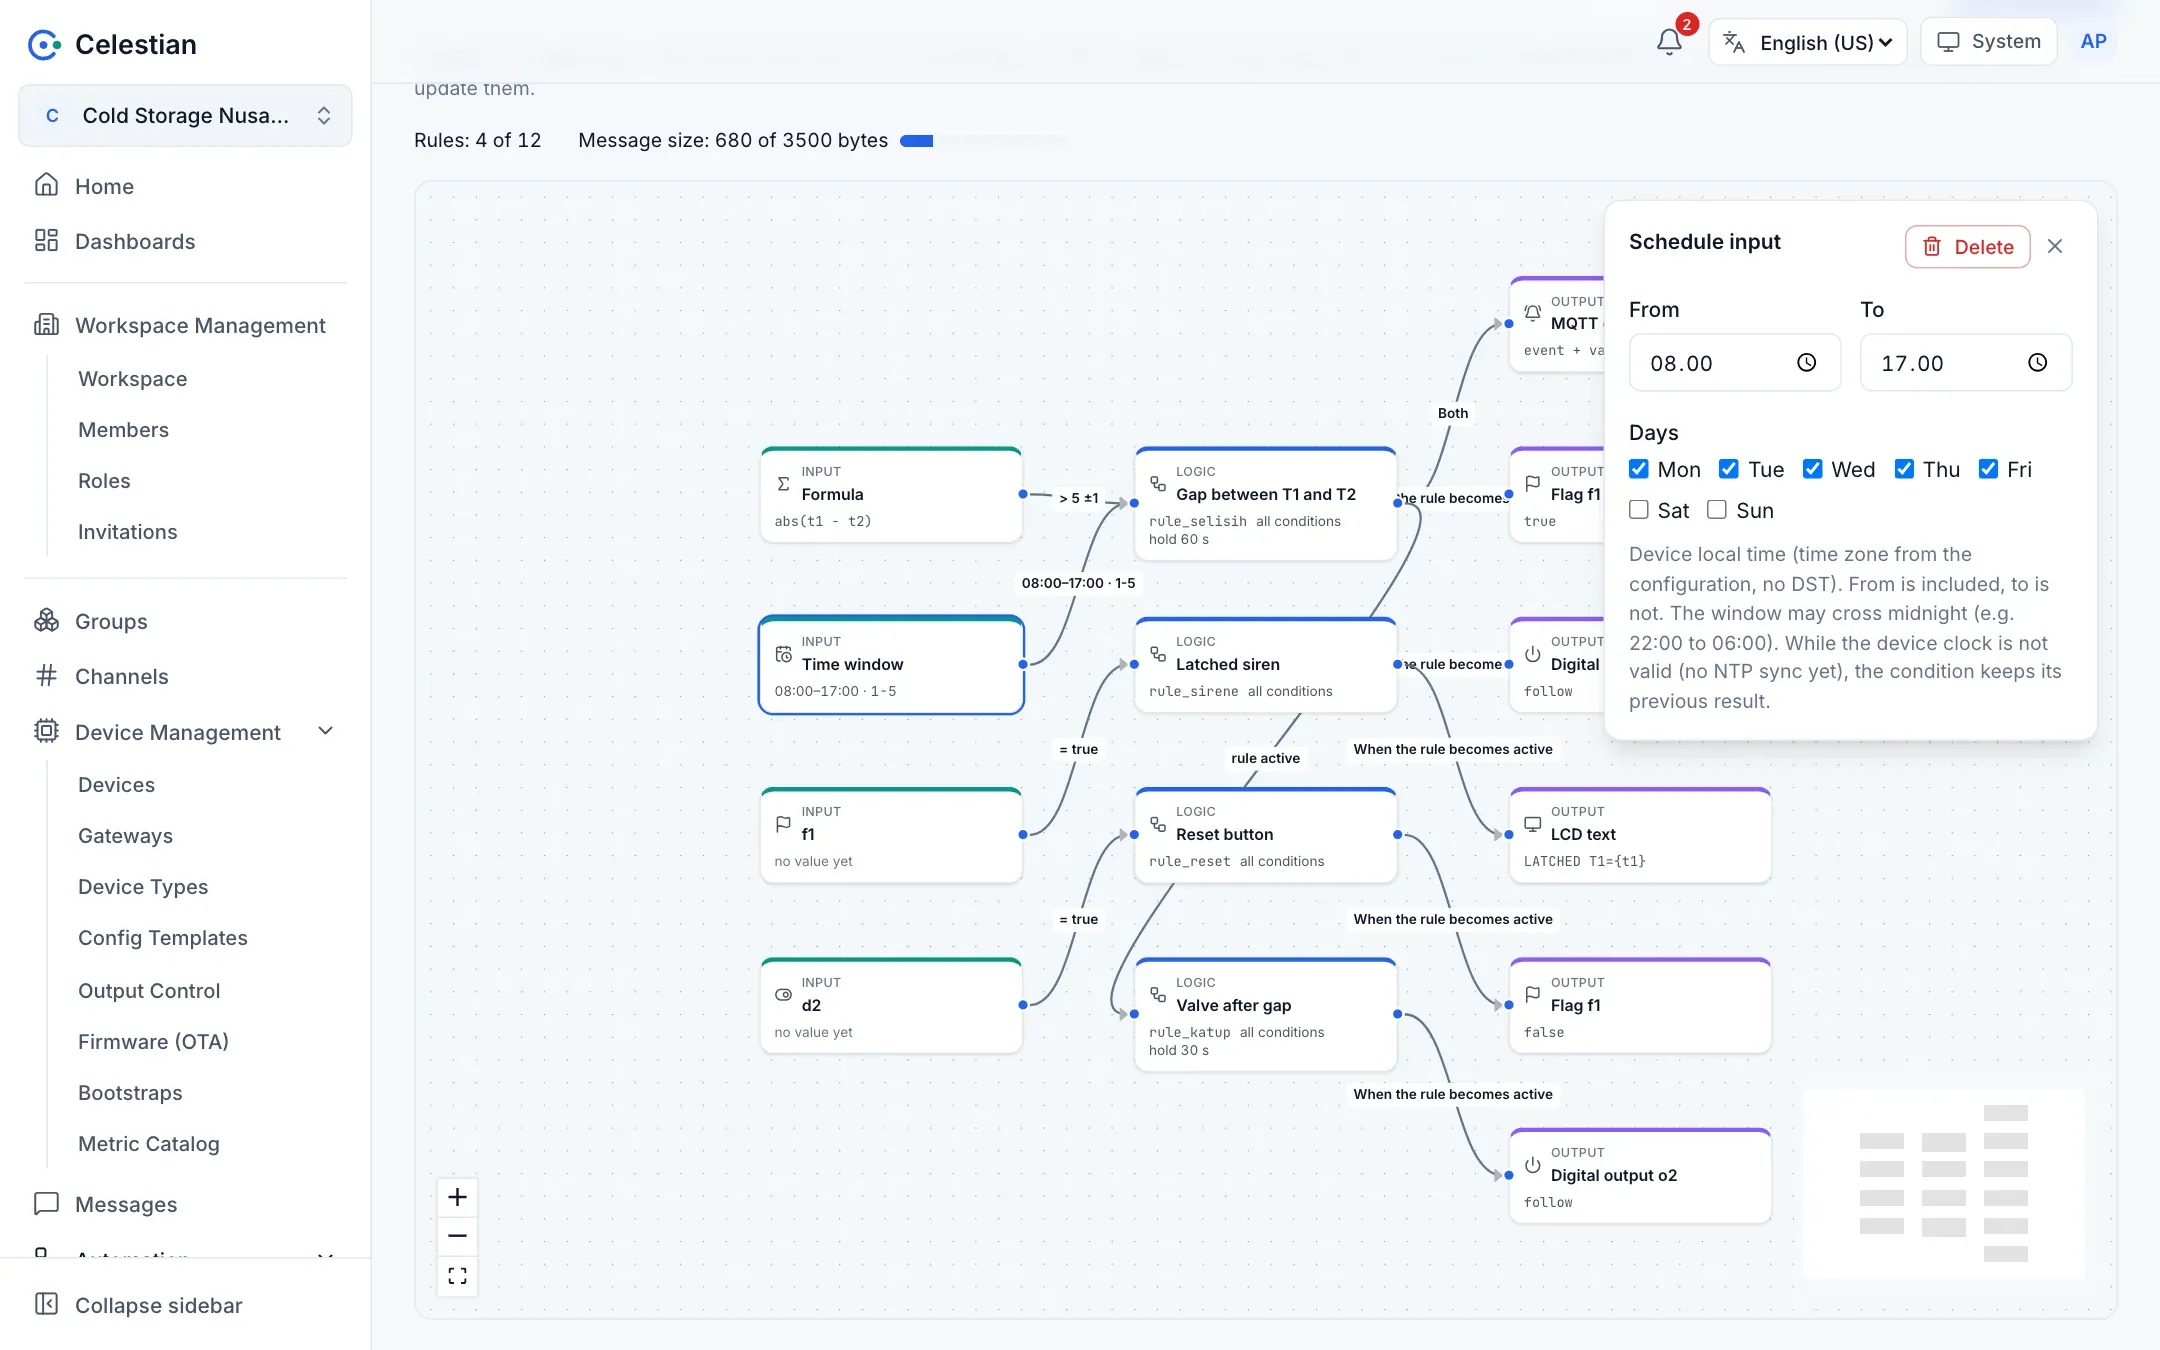Open the Cold Storage workspace switcher
Viewport: 2160px width, 1350px height.
click(185, 116)
